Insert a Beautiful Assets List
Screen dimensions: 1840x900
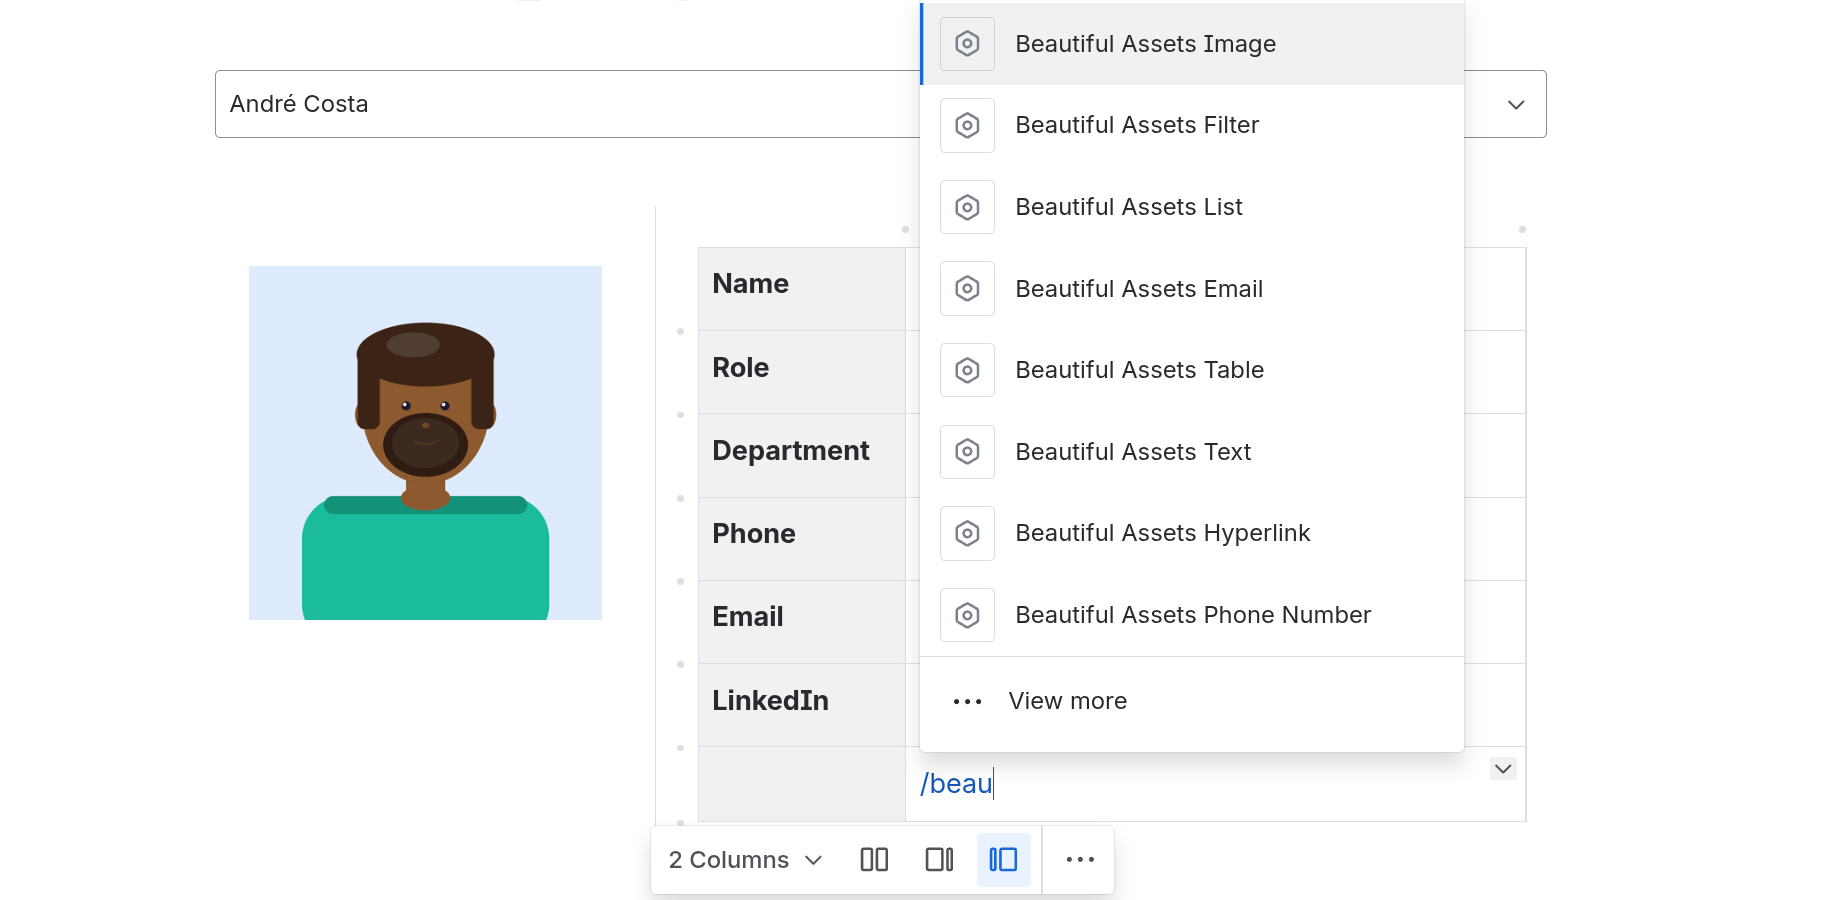(x=1129, y=207)
